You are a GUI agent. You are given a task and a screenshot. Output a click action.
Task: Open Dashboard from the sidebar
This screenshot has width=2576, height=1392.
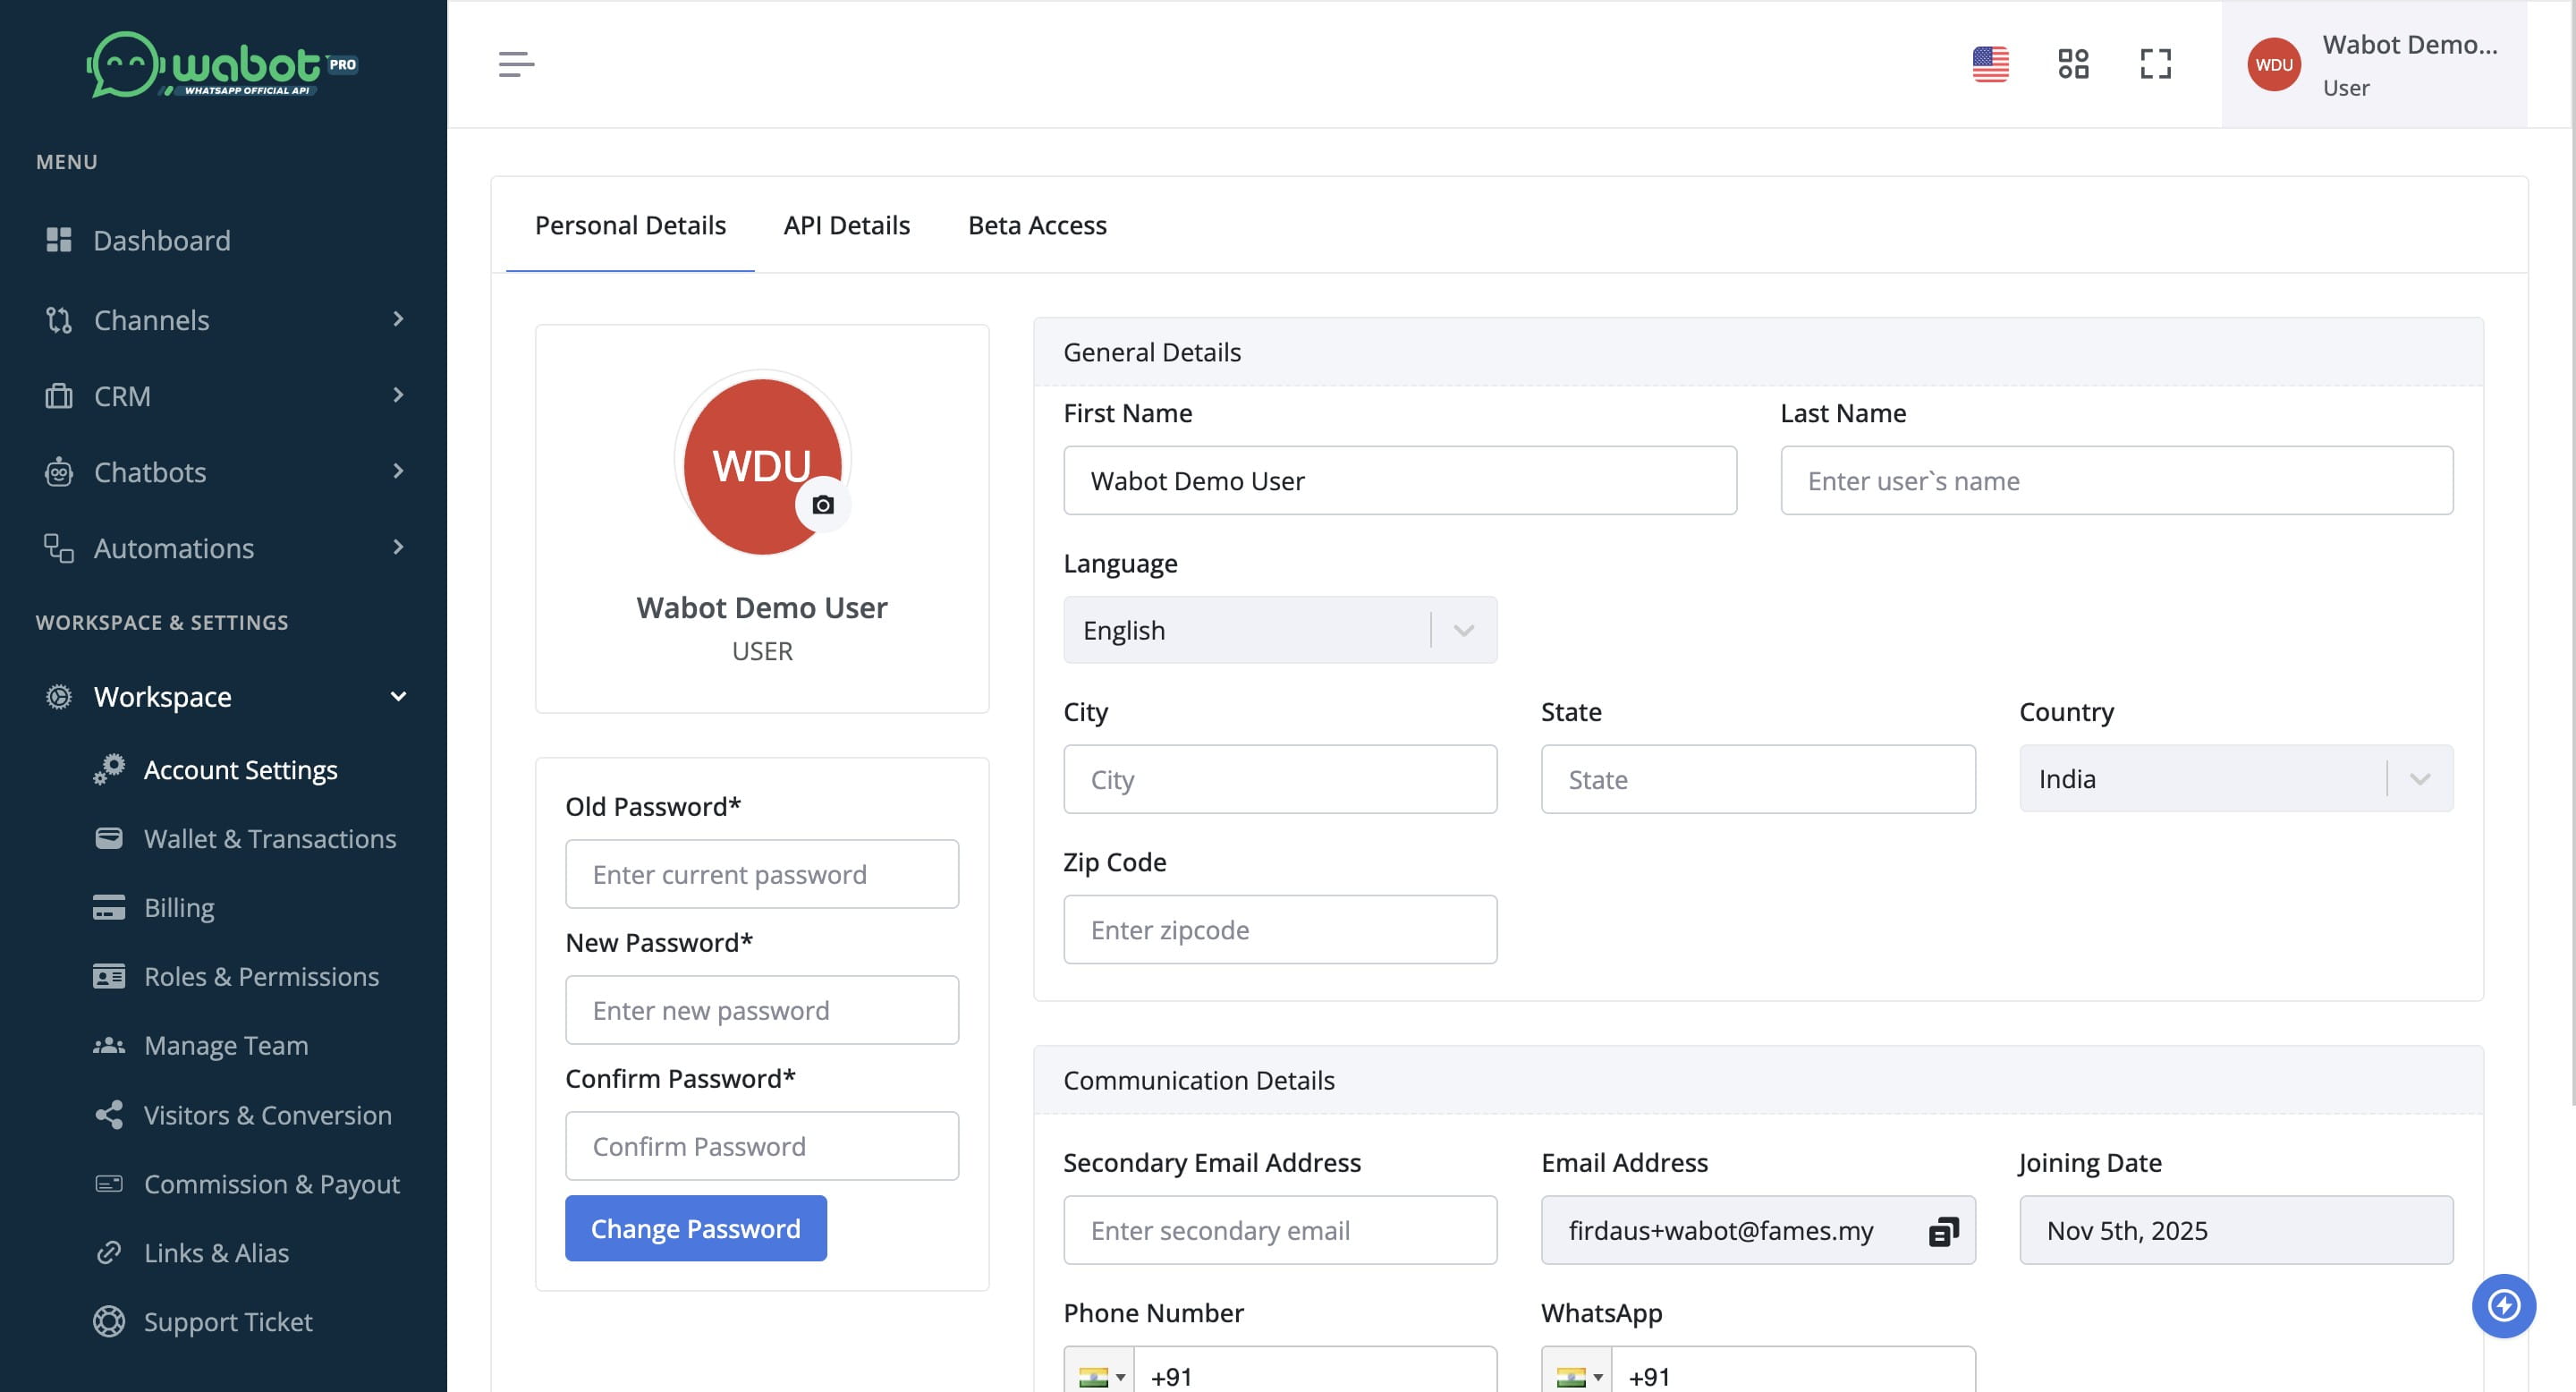pos(162,240)
